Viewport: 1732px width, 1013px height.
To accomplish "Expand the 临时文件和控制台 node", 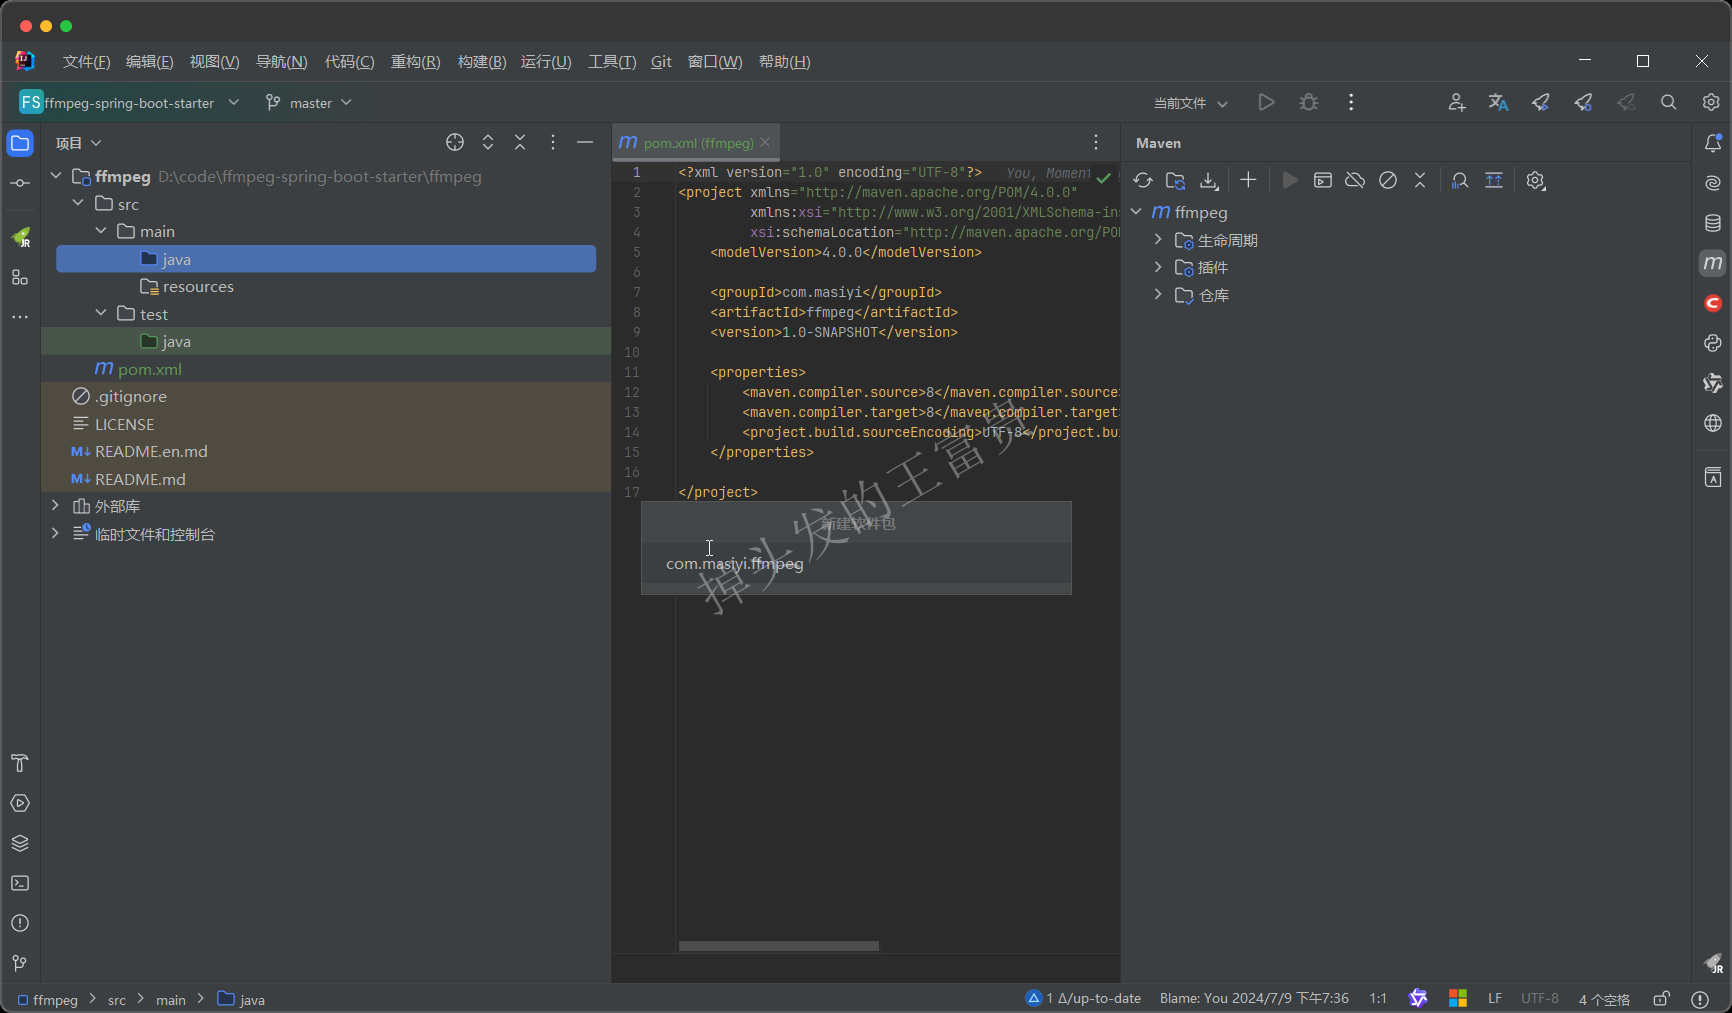I will 56,533.
